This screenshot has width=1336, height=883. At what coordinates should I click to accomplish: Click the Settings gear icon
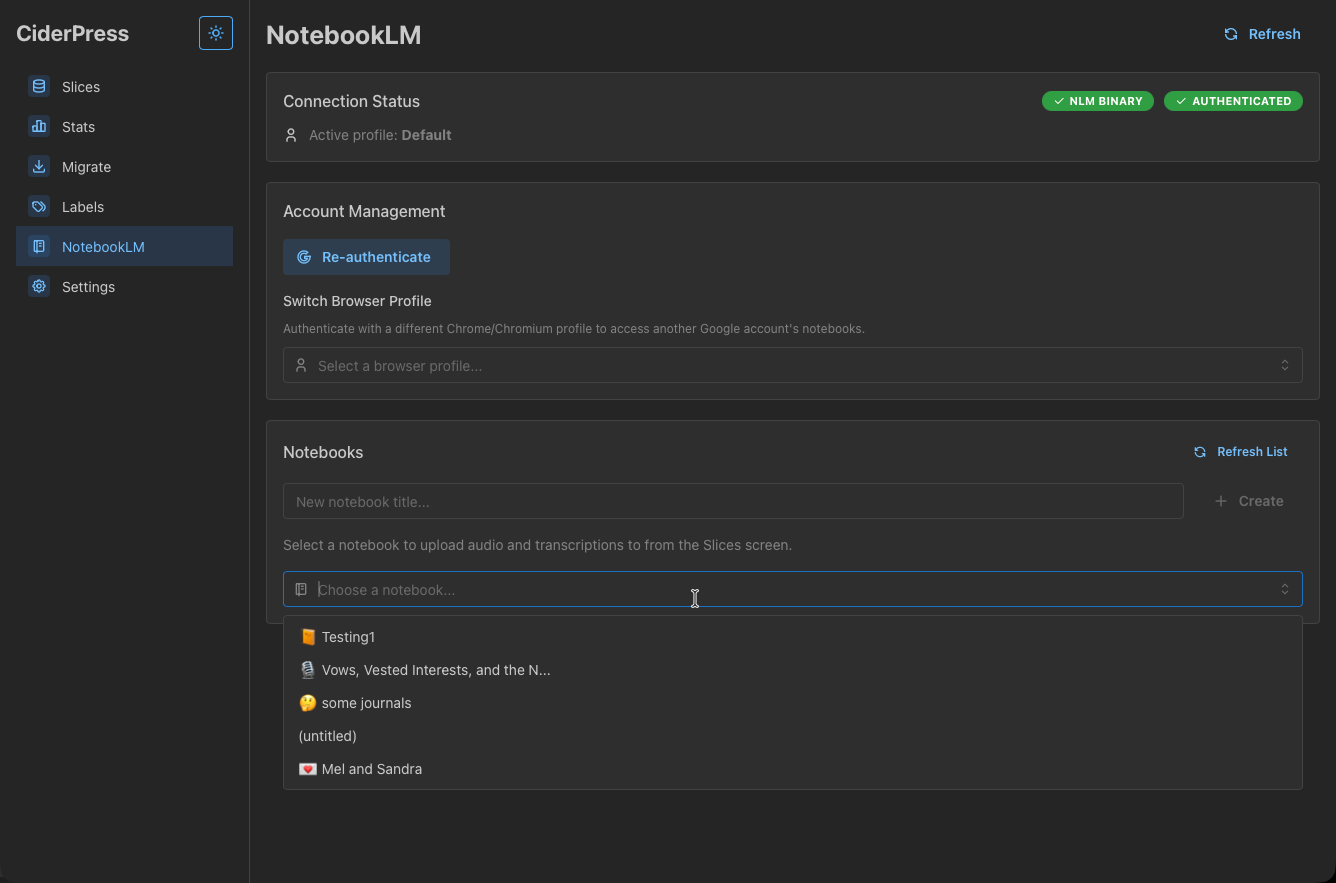coord(39,287)
